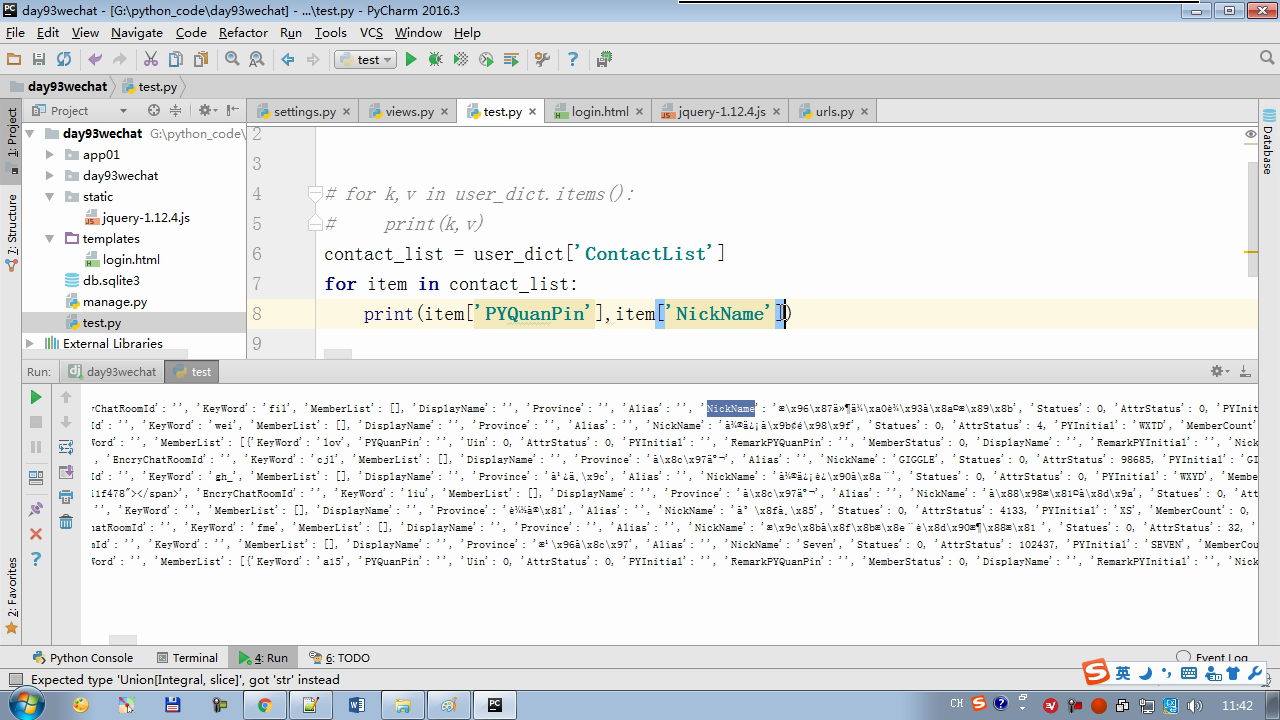This screenshot has height=720, width=1280.
Task: Open the Terminal tool window
Action: click(187, 658)
